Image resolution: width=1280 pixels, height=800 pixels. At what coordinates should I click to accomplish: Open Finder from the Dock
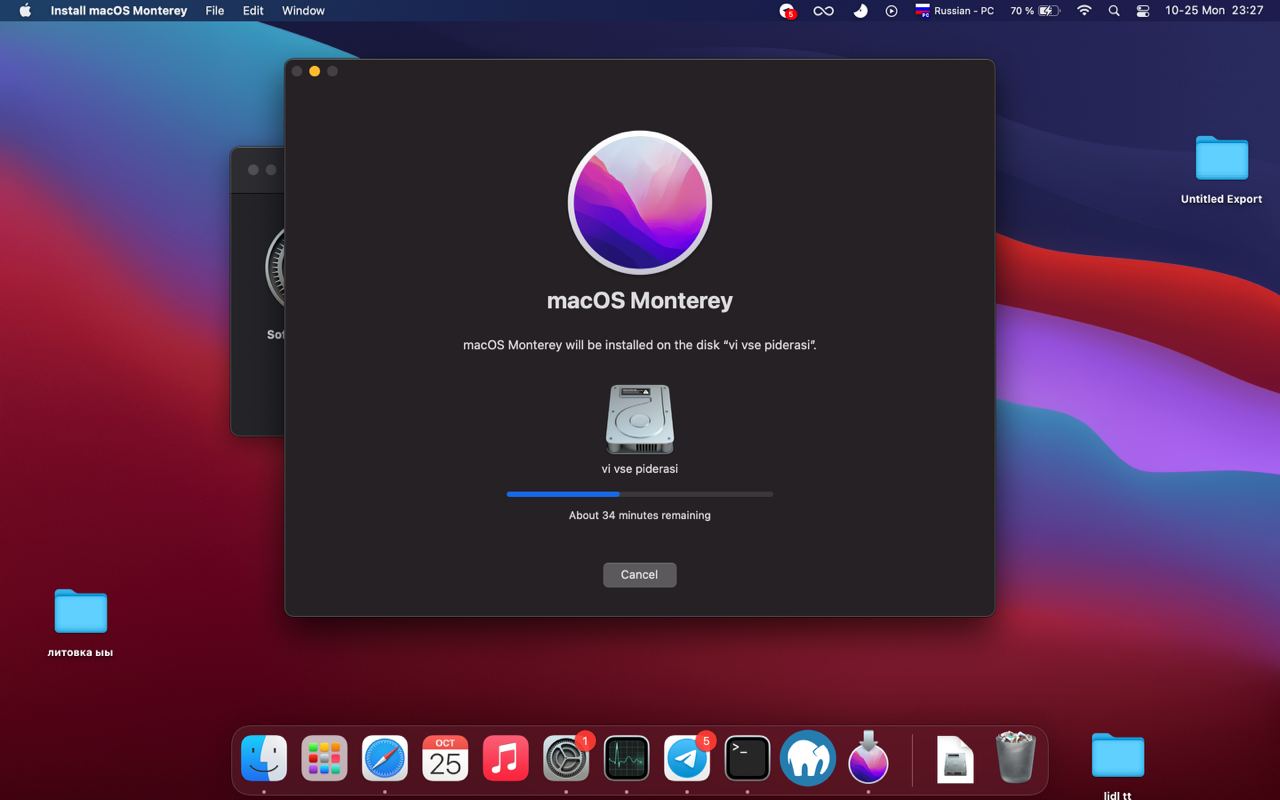(x=264, y=759)
